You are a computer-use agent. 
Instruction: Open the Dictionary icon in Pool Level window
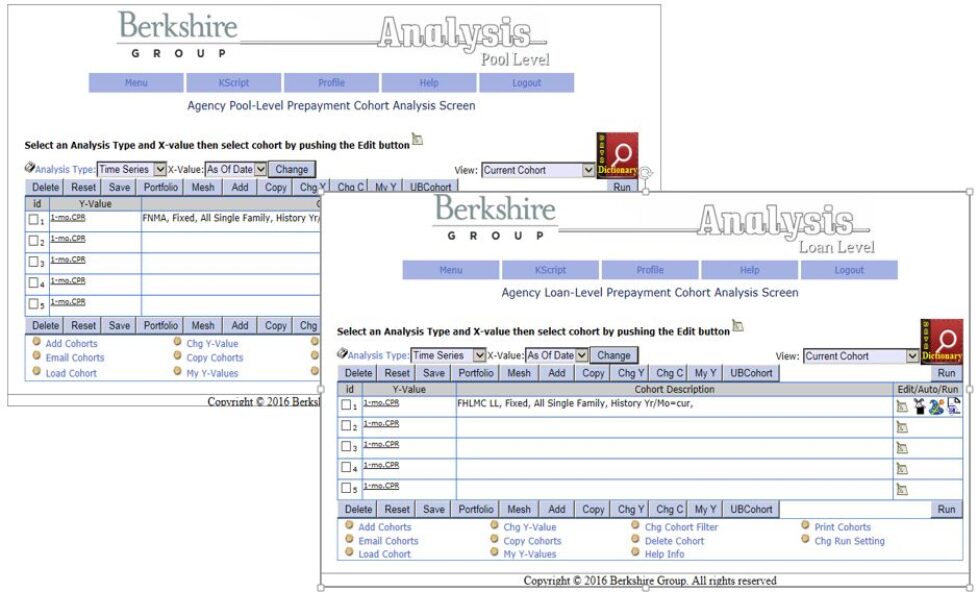pyautogui.click(x=617, y=155)
